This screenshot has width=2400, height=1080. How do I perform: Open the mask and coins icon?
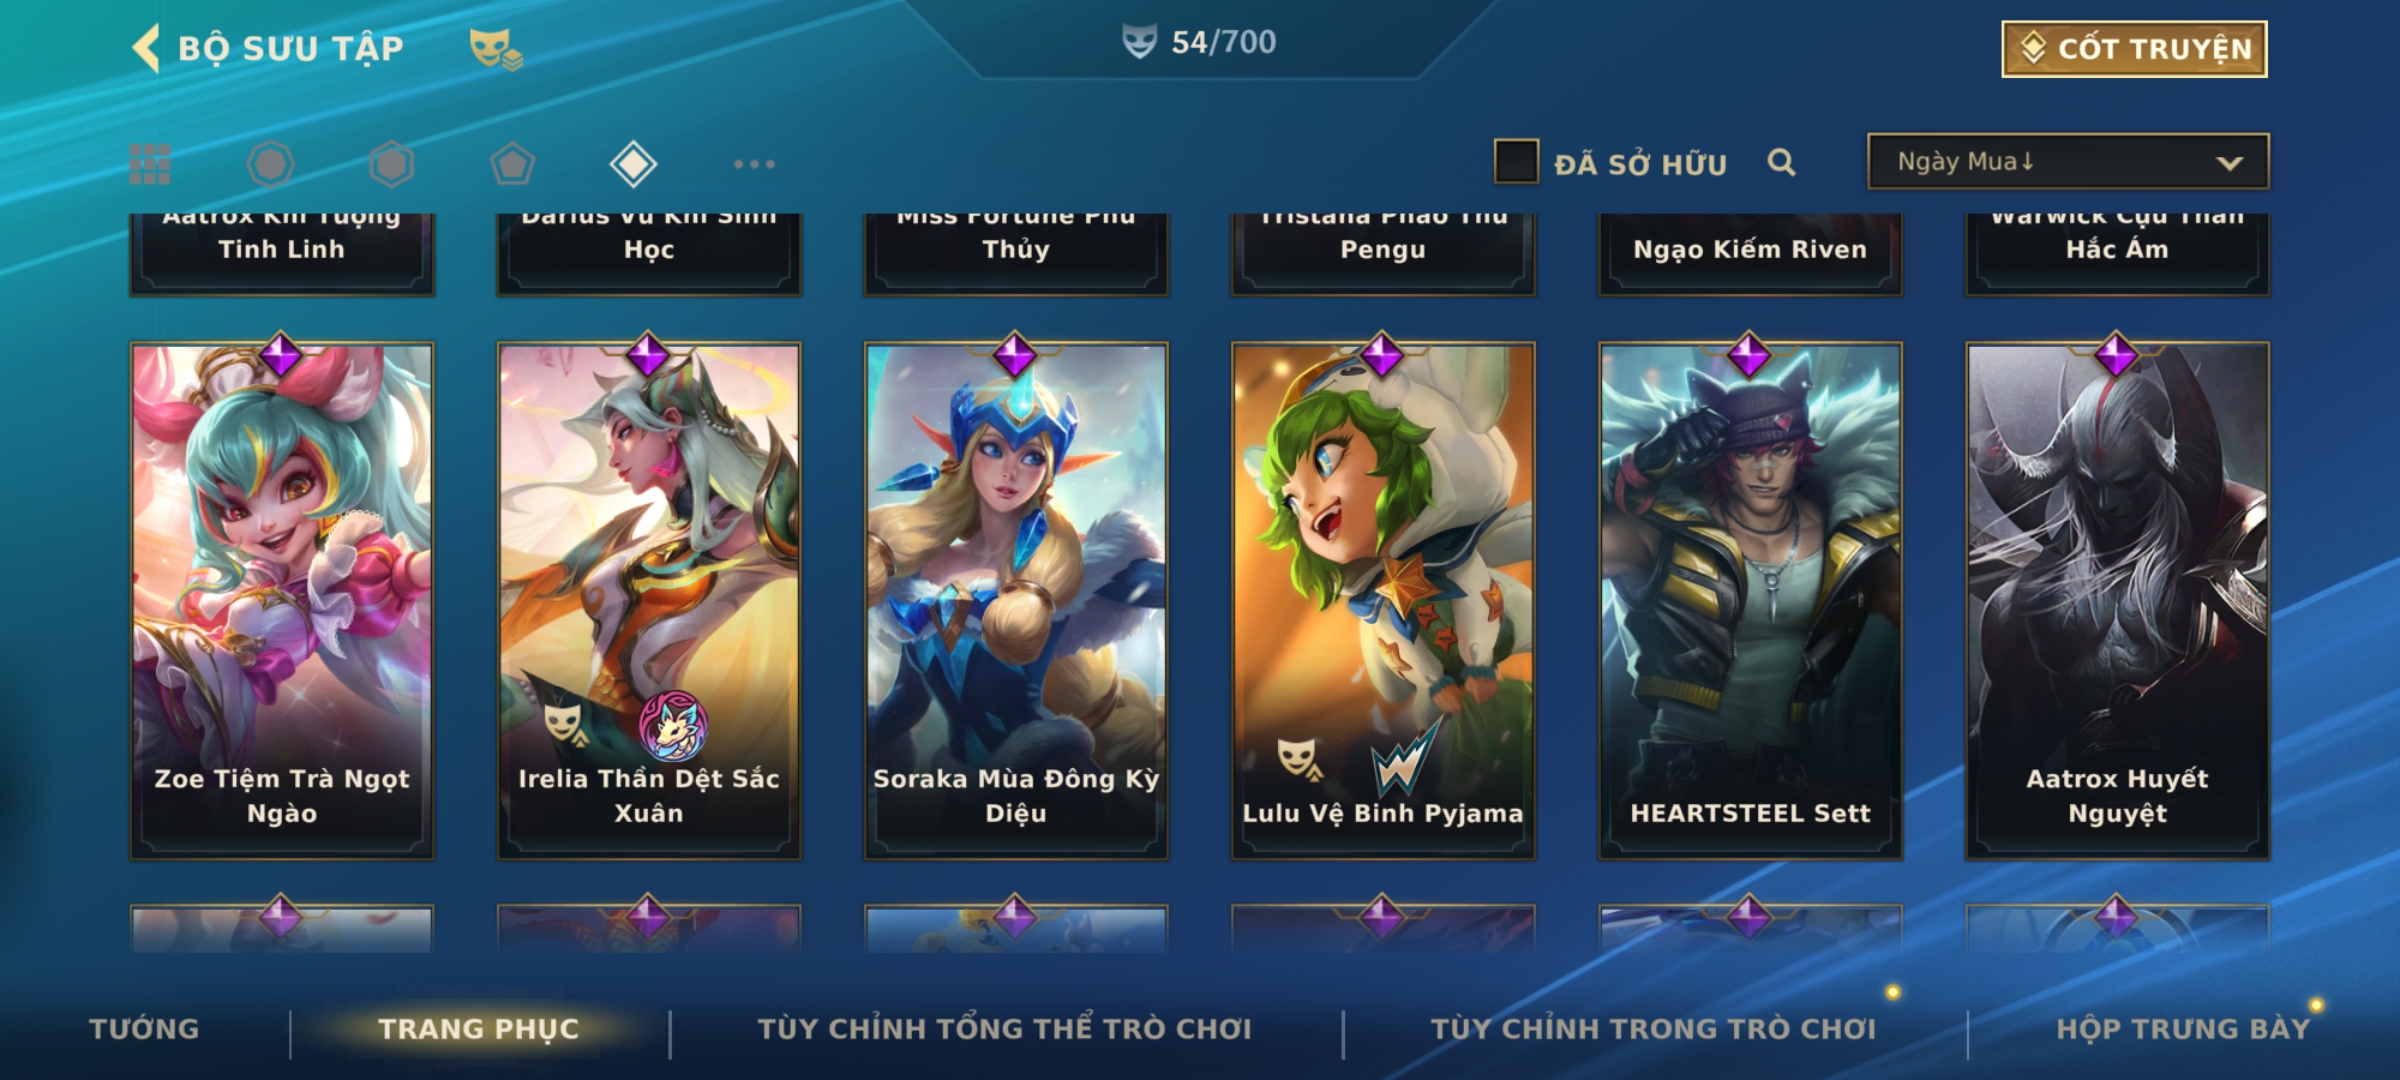point(496,48)
